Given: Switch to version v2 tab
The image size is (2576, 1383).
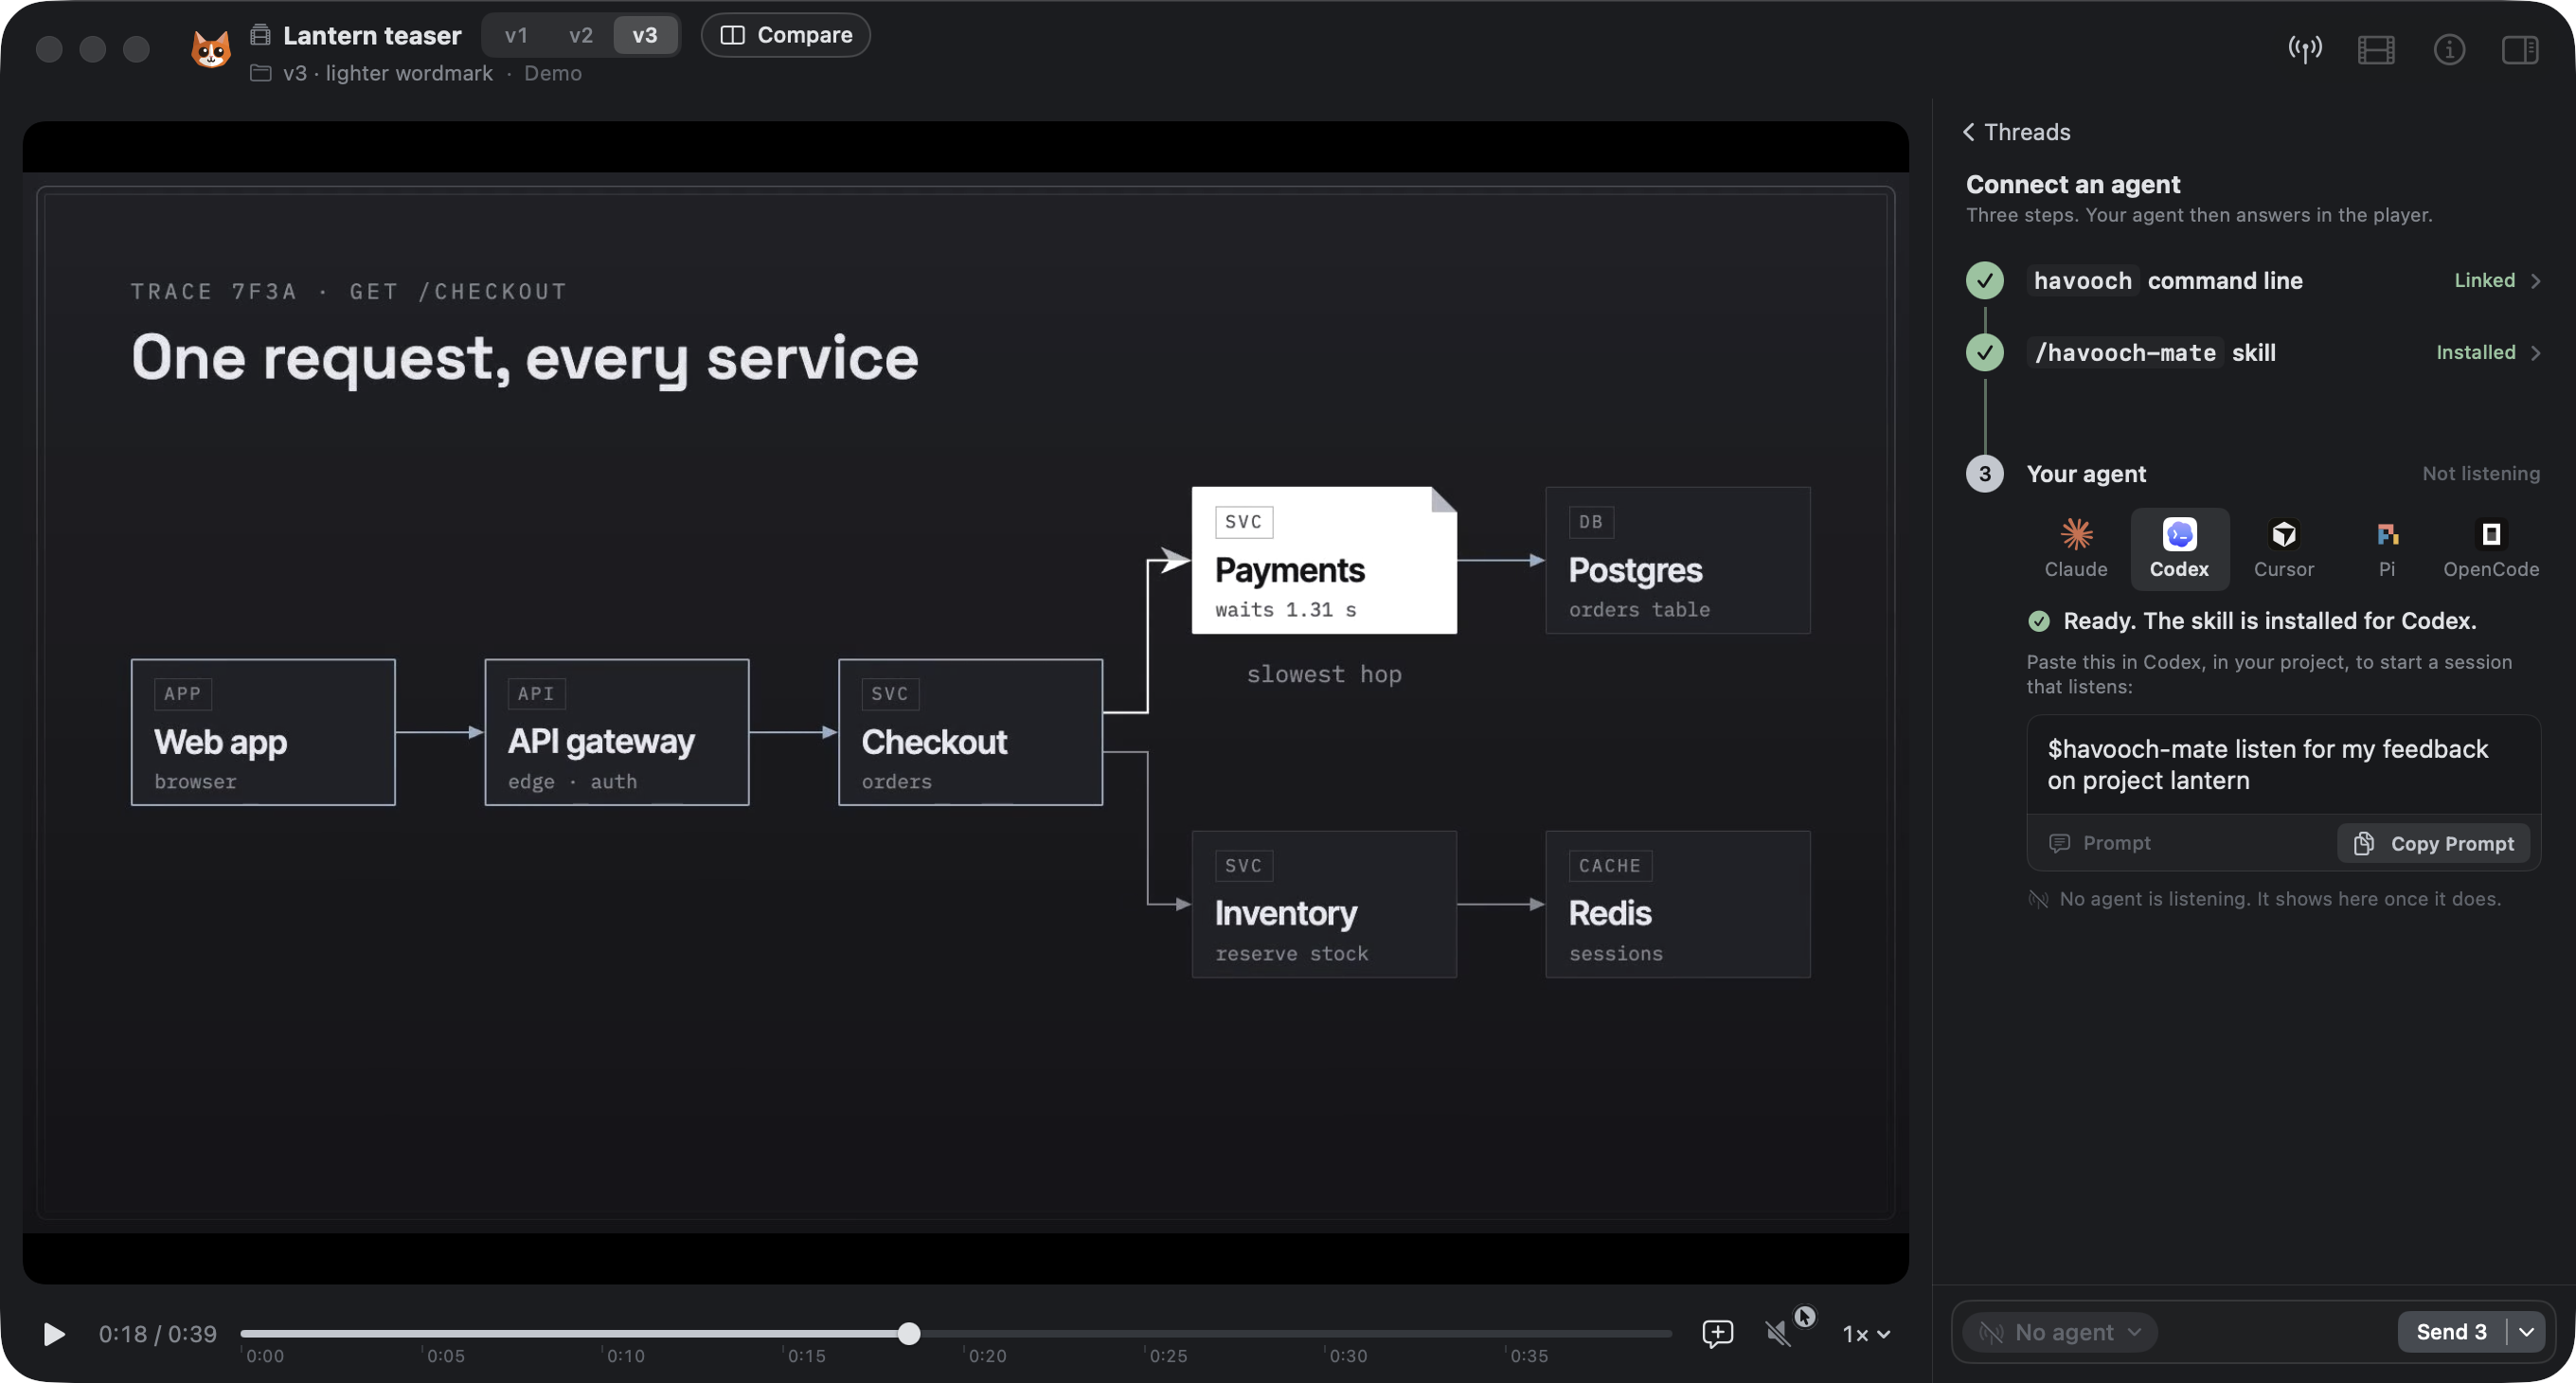Looking at the screenshot, I should (581, 35).
